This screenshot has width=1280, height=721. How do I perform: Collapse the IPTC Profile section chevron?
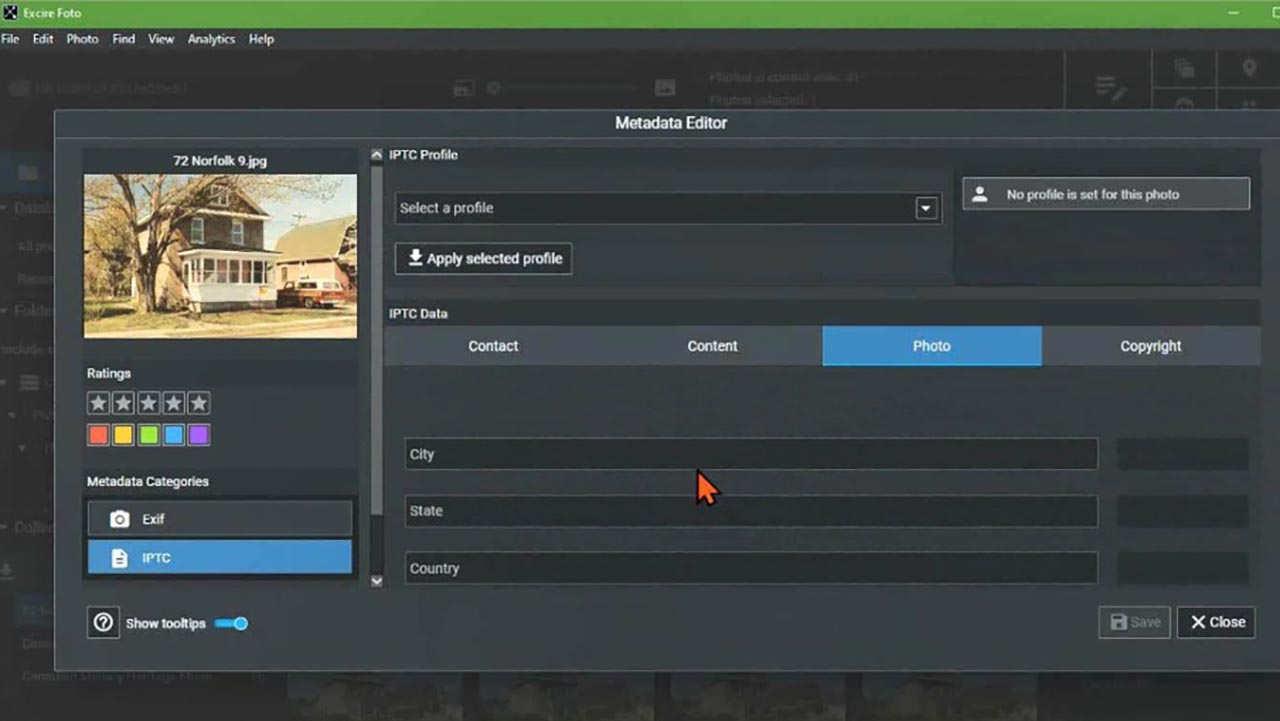[376, 154]
